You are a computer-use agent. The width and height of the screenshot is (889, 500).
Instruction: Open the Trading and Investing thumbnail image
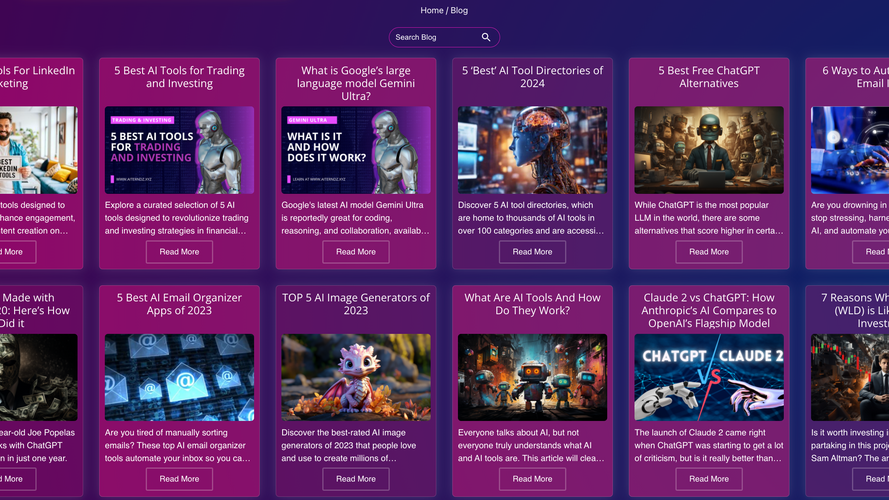(179, 150)
